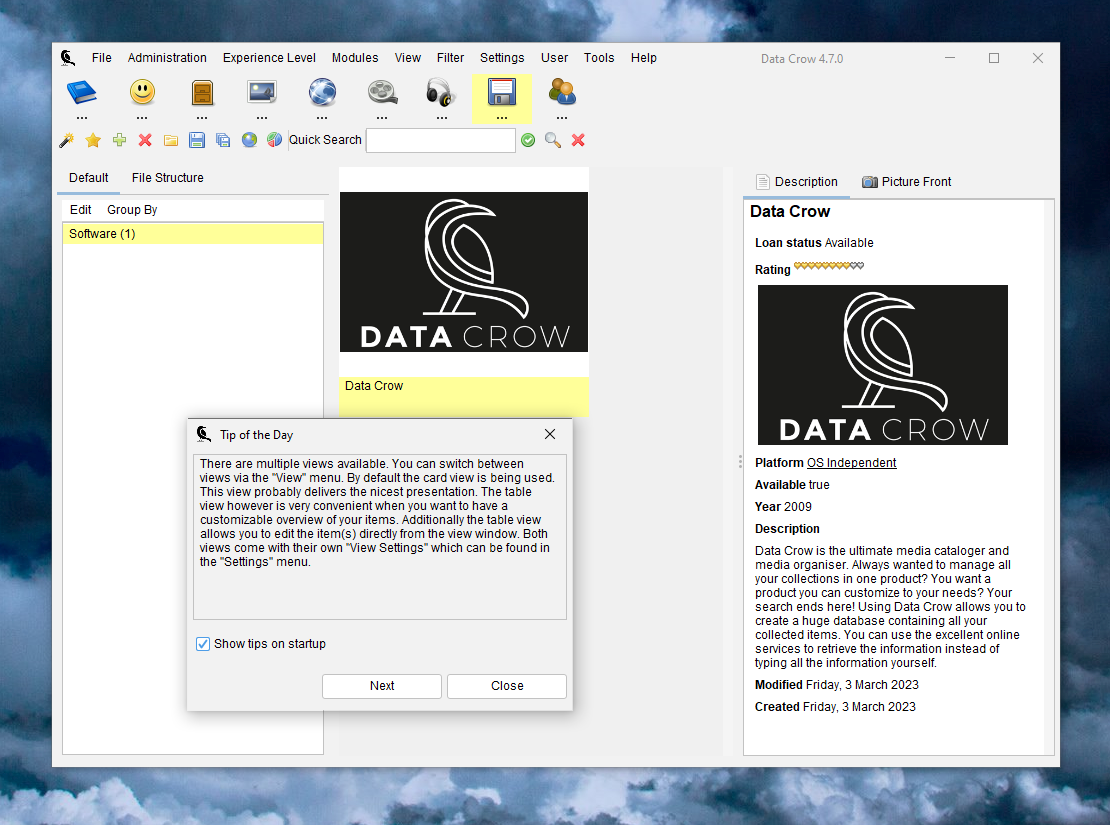Open the globe module icon in top row
This screenshot has width=1110, height=825.
coord(322,93)
